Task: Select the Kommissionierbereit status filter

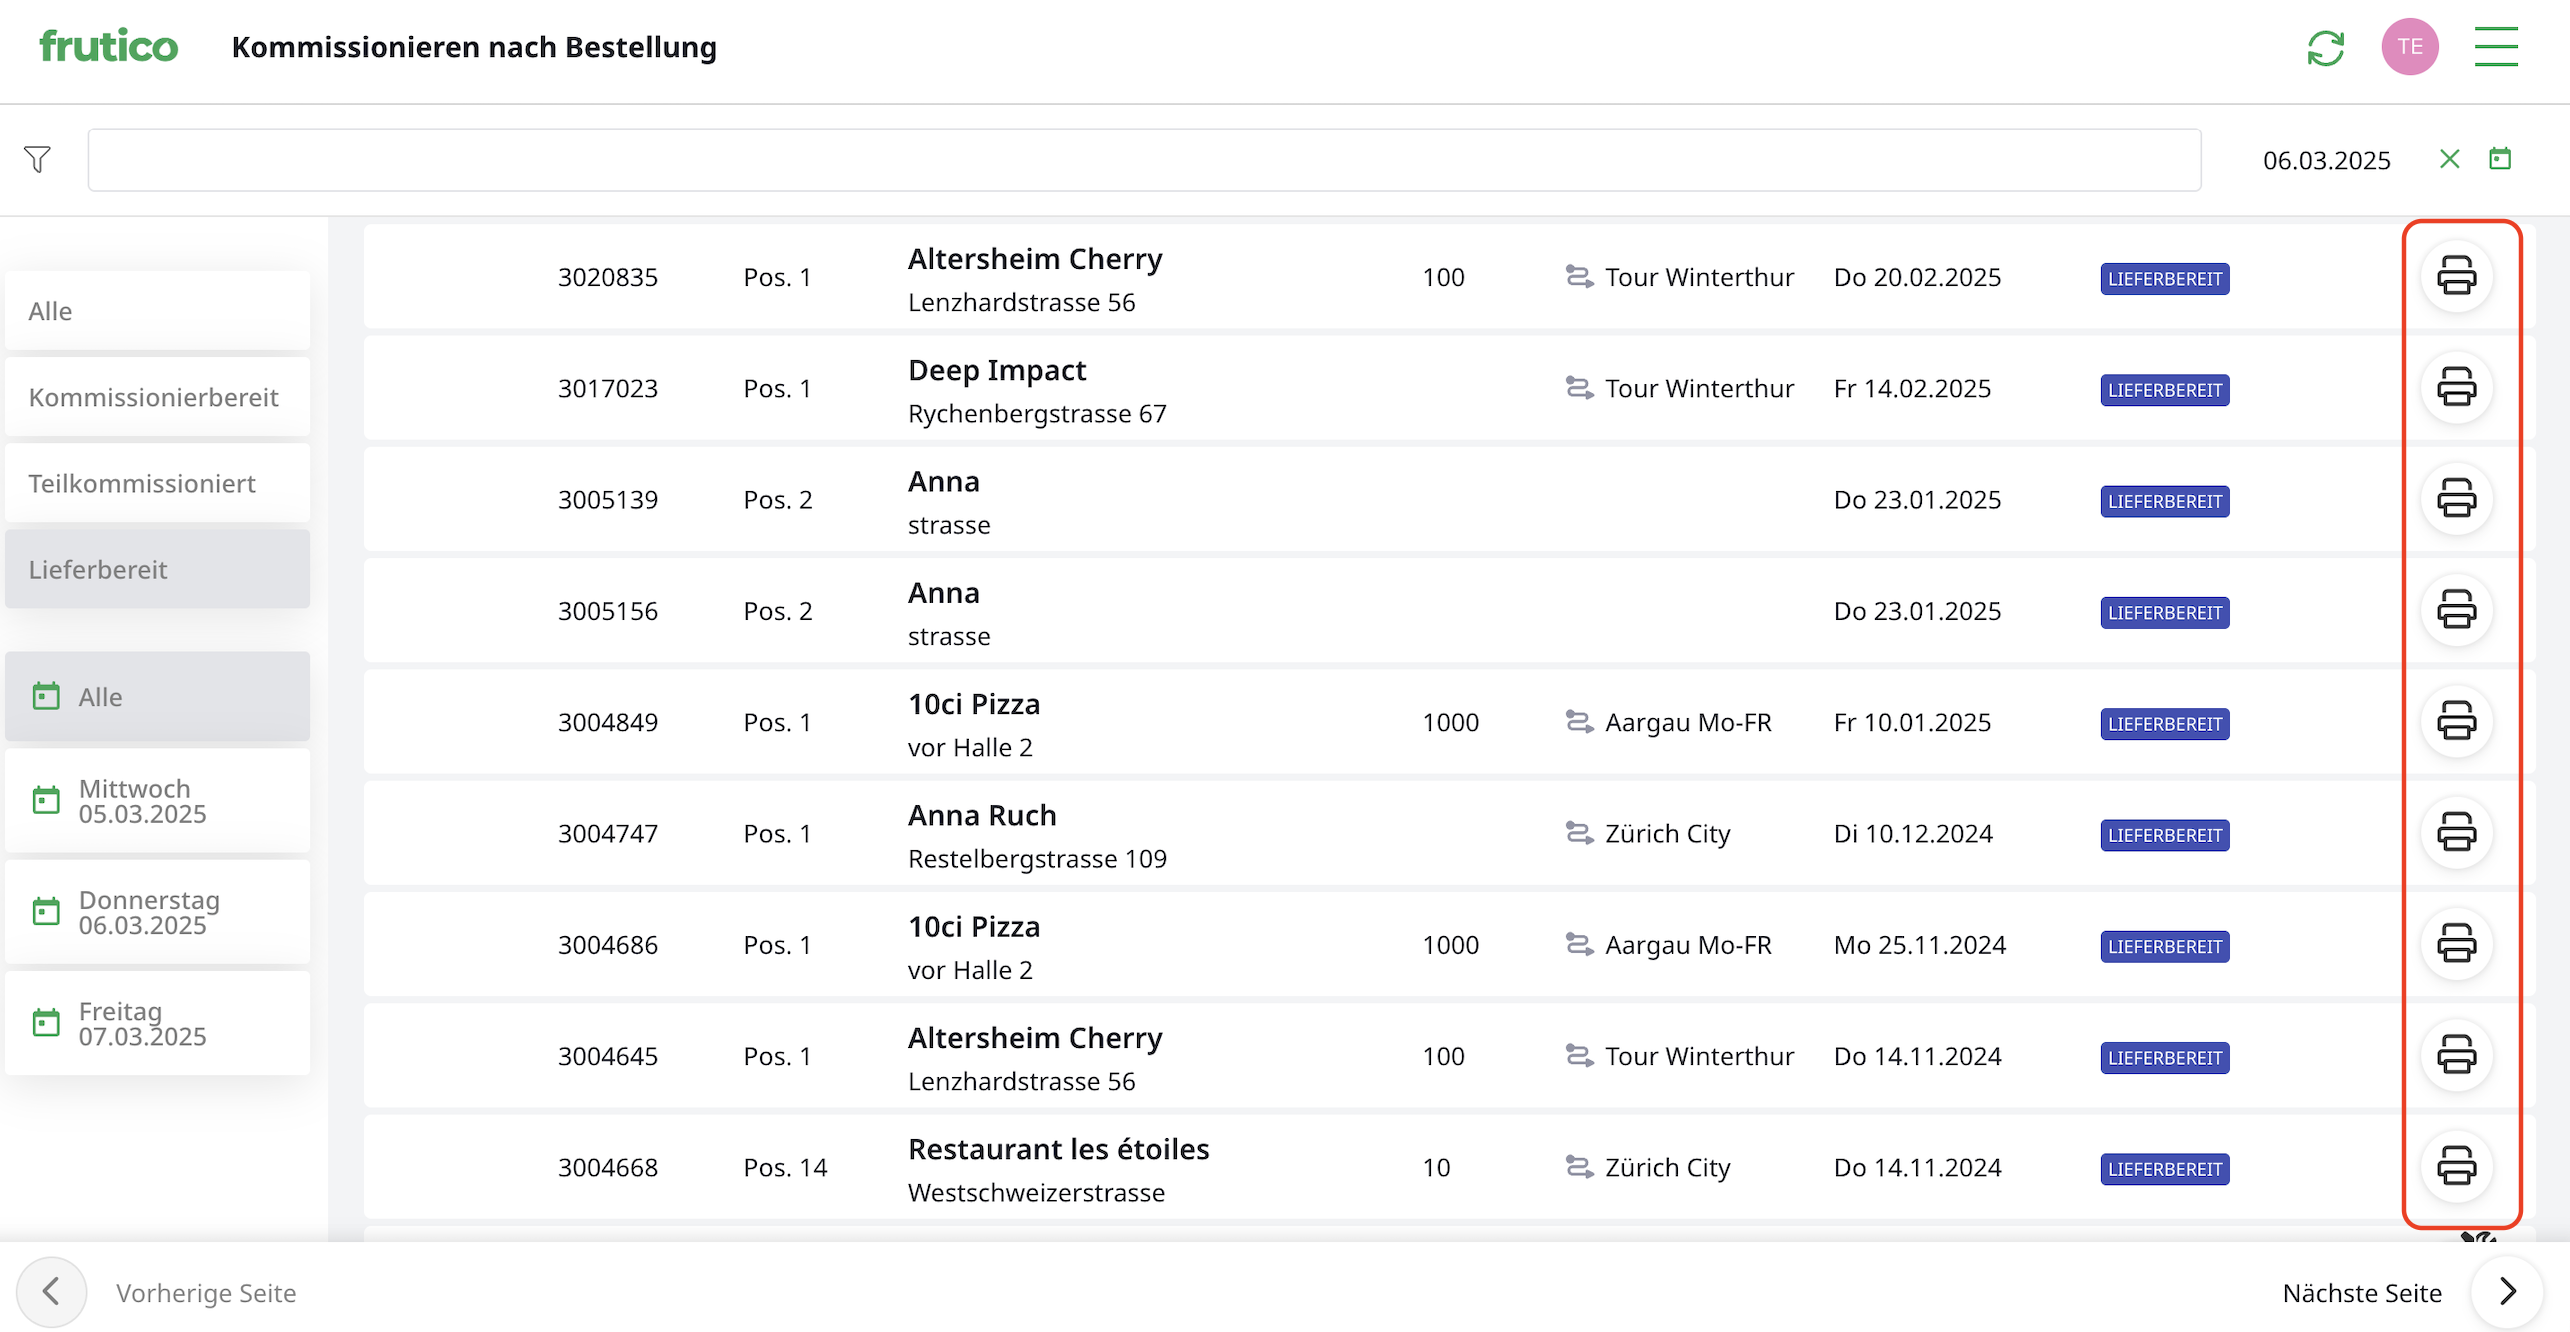Action: 157,397
